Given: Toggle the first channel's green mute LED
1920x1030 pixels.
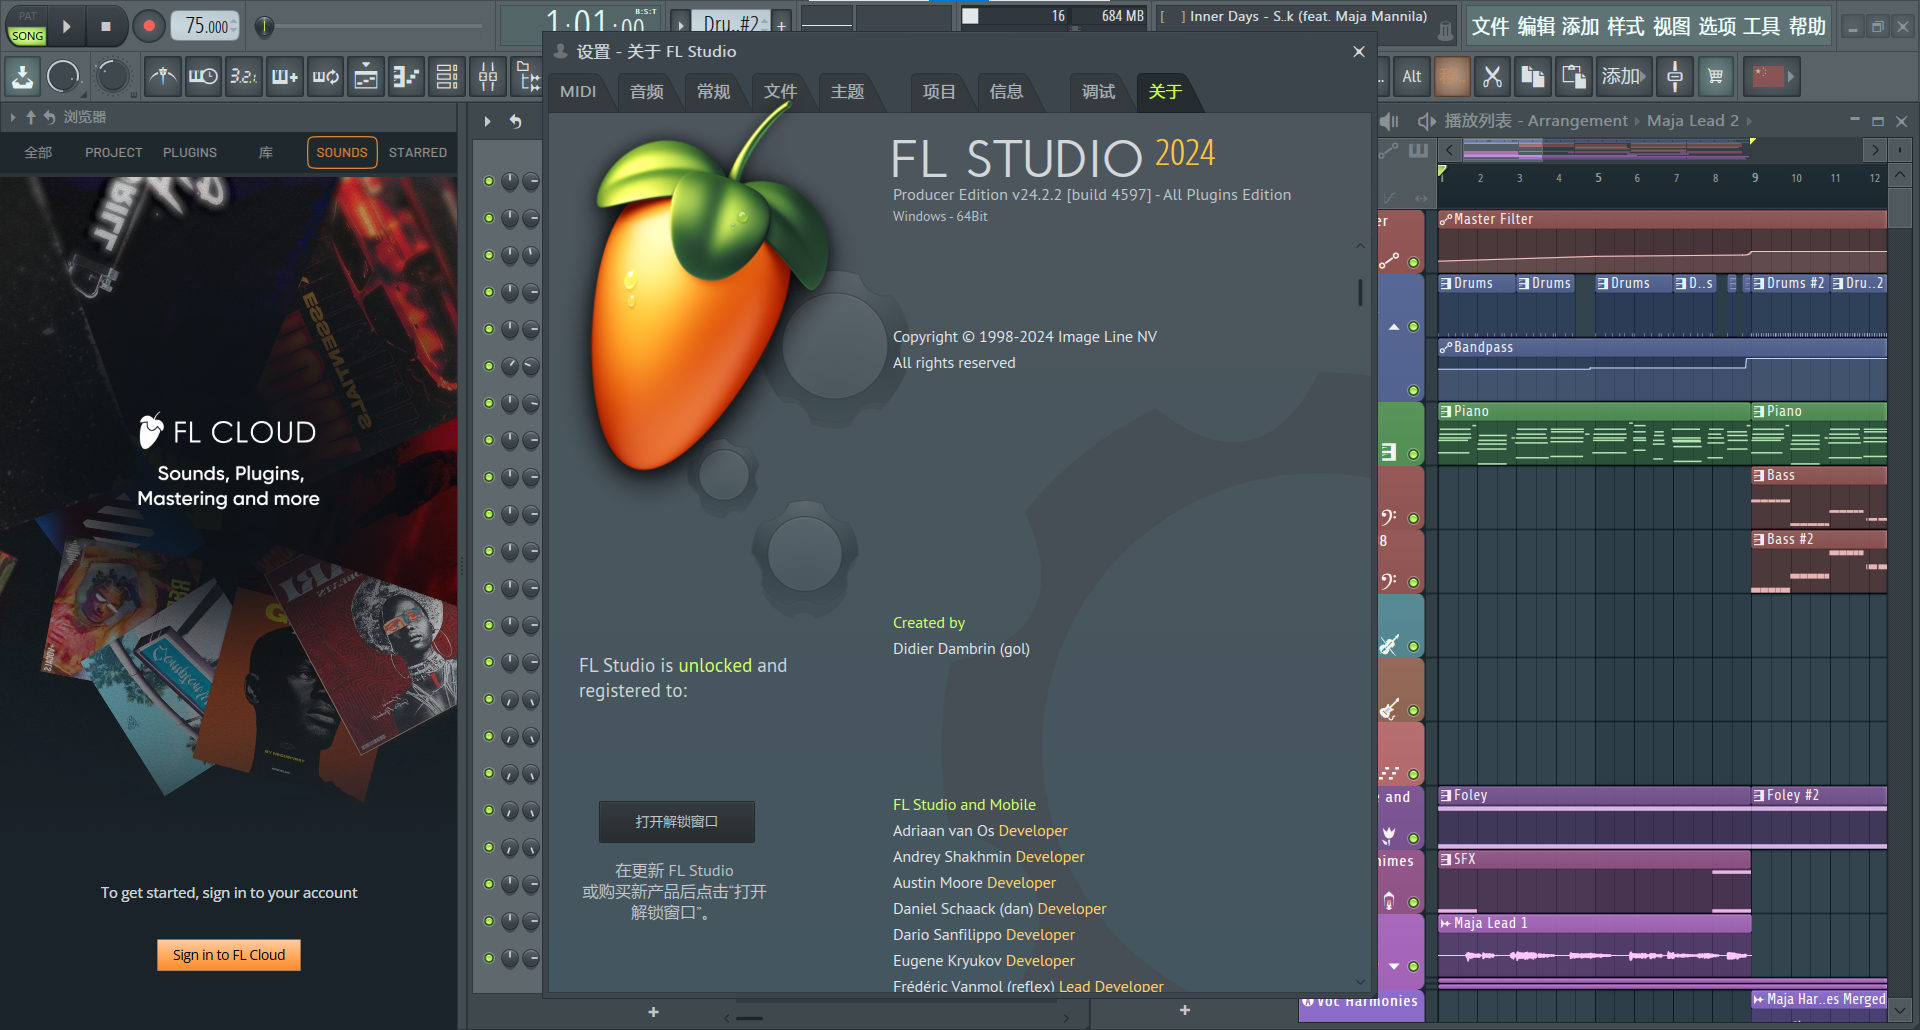Looking at the screenshot, I should 489,181.
